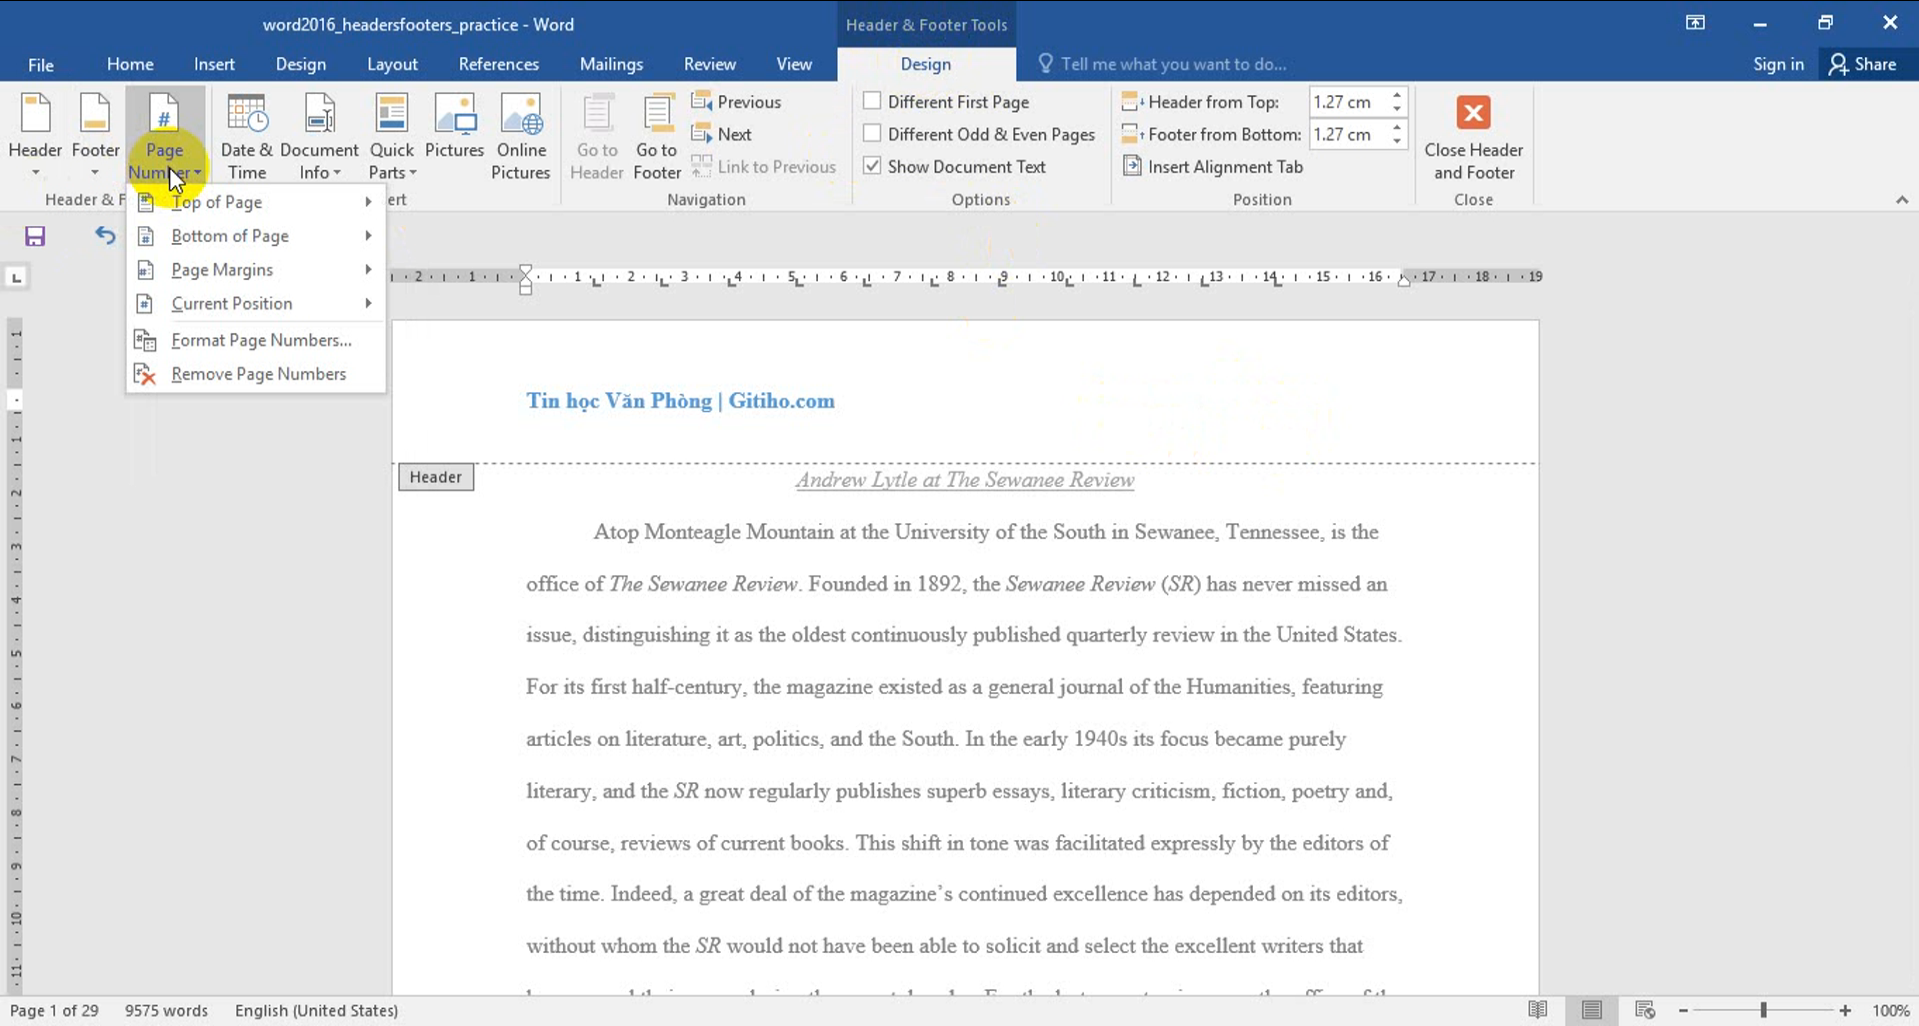Image resolution: width=1919 pixels, height=1026 pixels.
Task: Select Header & Footer Tools Design tab
Action: [x=926, y=64]
